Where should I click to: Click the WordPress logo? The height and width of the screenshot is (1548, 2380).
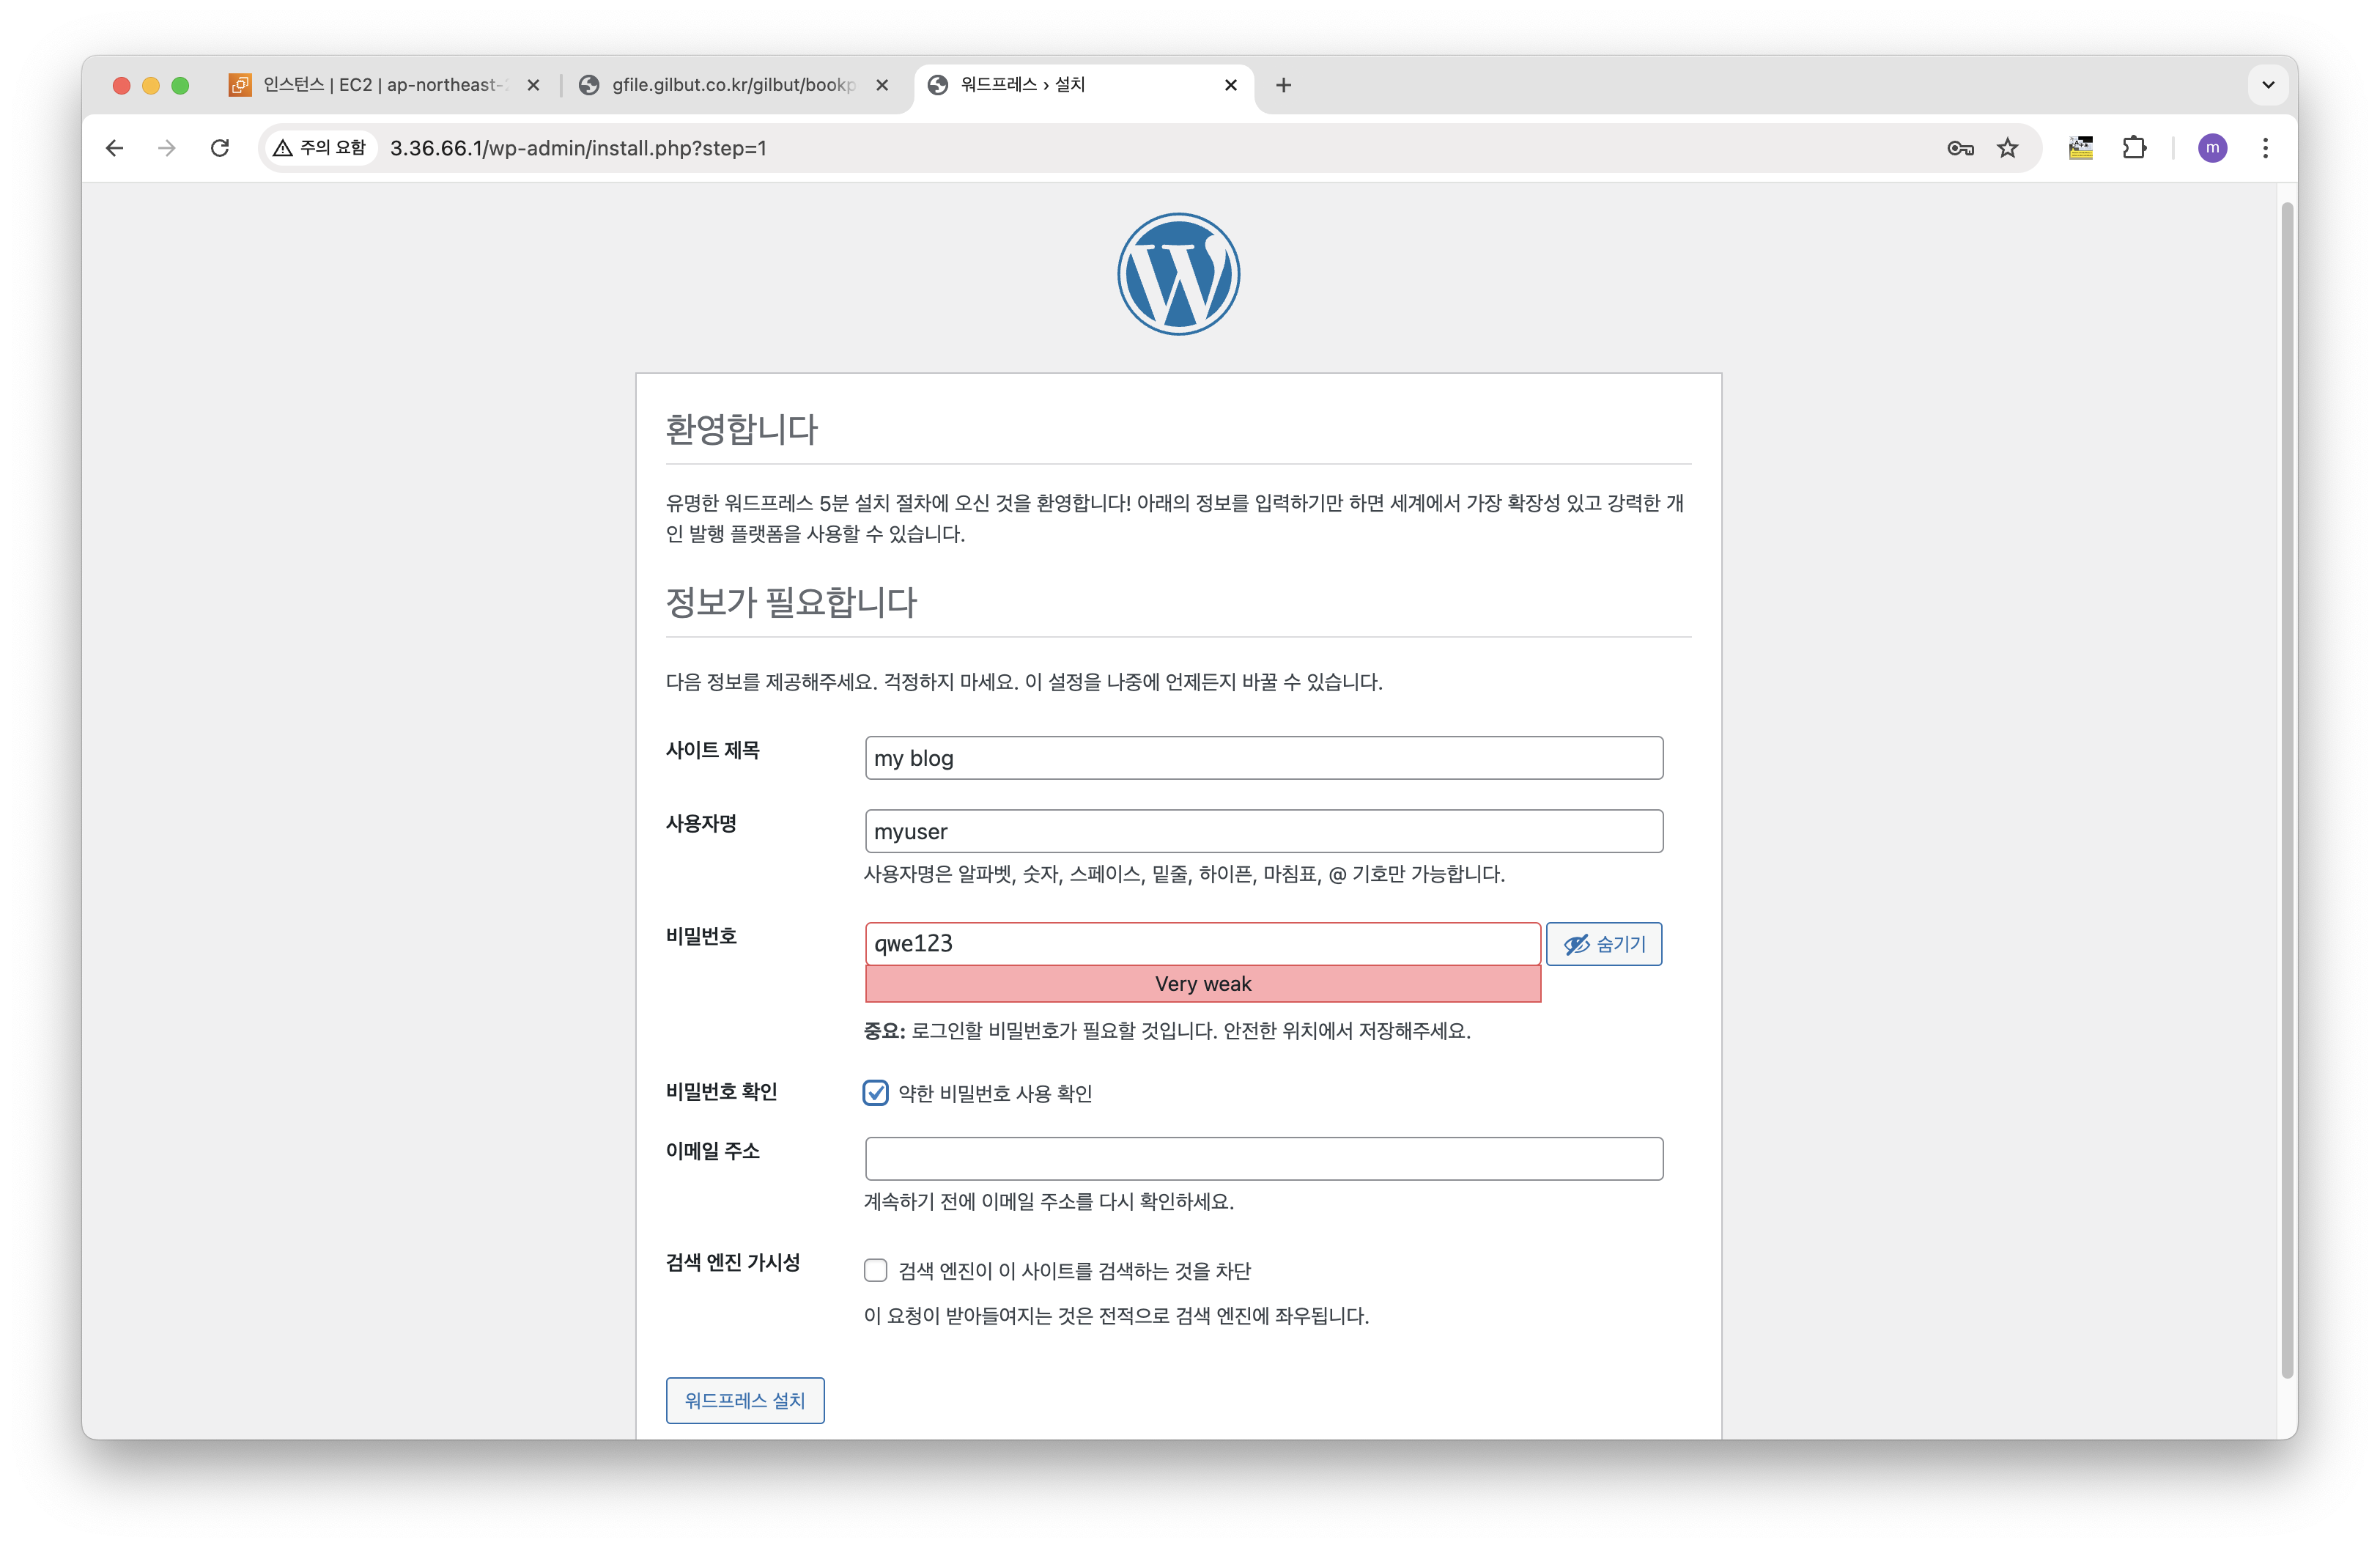pyautogui.click(x=1178, y=274)
